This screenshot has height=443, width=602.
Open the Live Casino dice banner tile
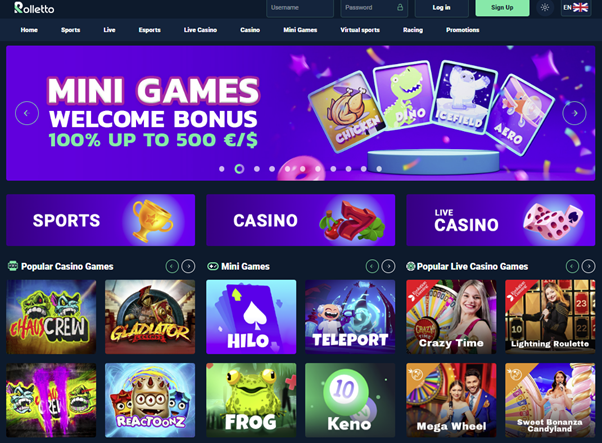tap(501, 220)
